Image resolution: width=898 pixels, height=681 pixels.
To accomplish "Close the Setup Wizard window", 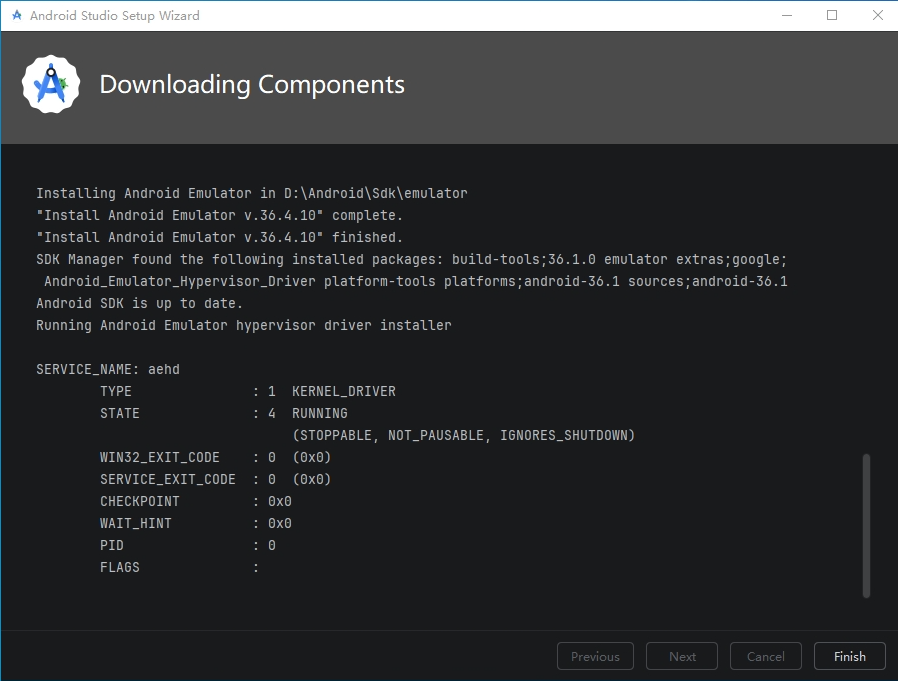I will tap(877, 15).
